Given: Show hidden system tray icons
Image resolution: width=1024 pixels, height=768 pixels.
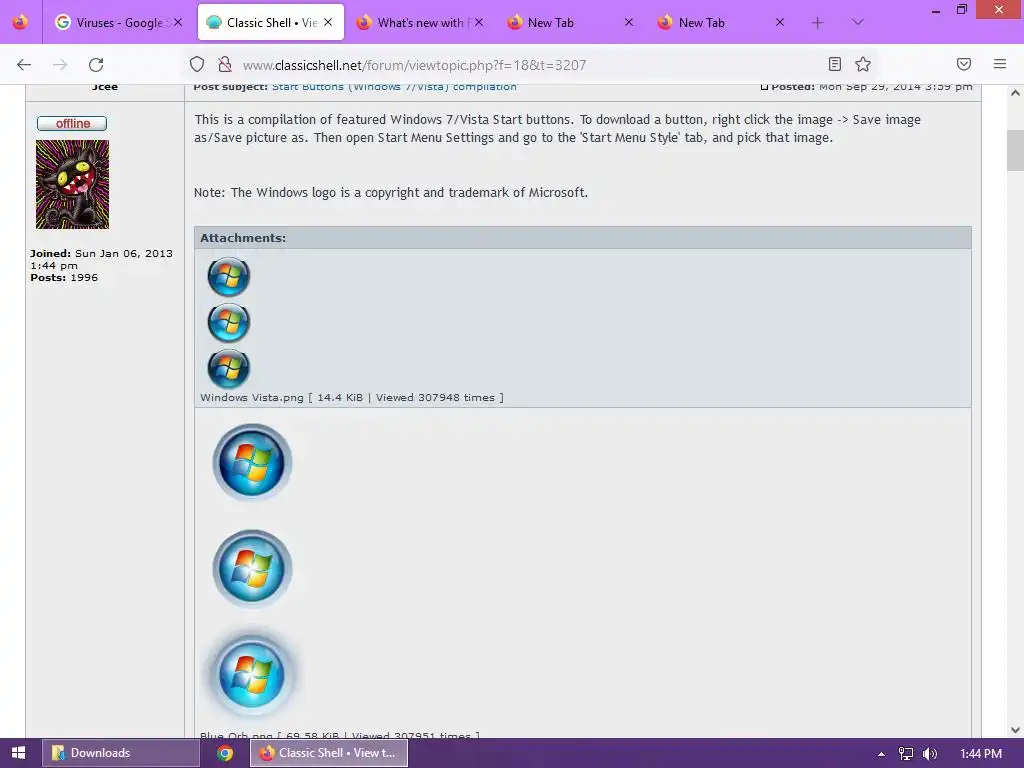Looking at the screenshot, I should click(x=881, y=754).
